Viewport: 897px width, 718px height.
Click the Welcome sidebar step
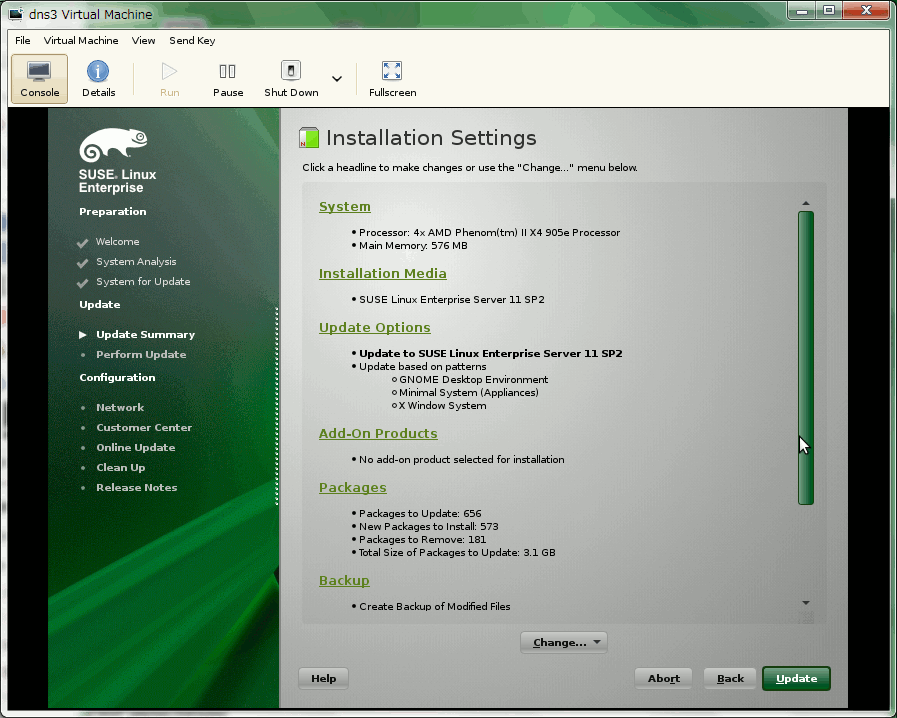coord(117,241)
